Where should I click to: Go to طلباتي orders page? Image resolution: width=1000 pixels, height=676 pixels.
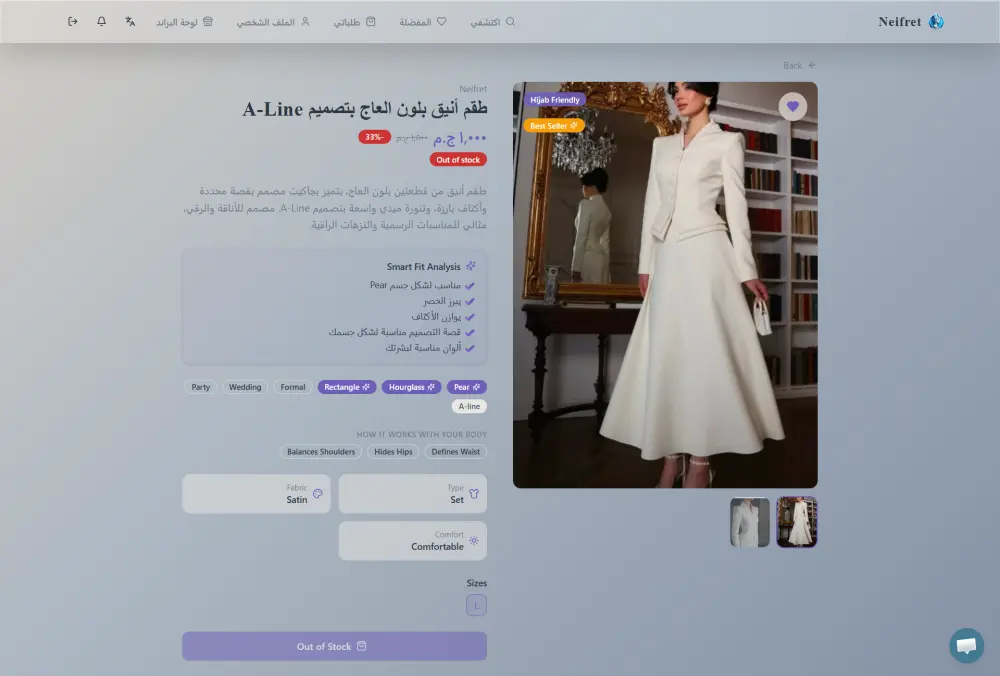click(x=355, y=22)
